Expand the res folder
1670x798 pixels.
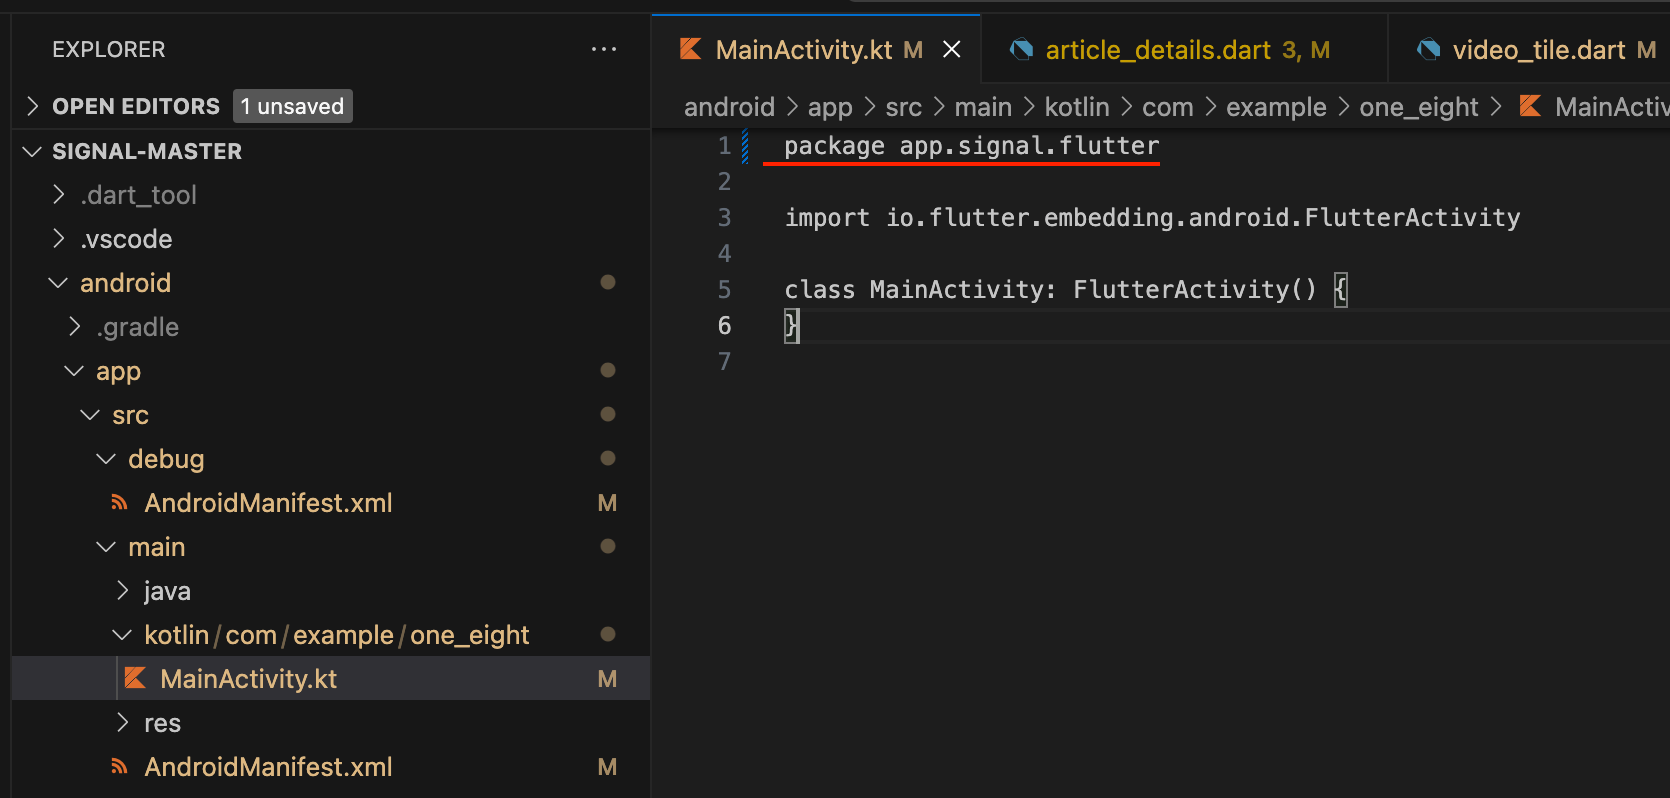pos(122,723)
